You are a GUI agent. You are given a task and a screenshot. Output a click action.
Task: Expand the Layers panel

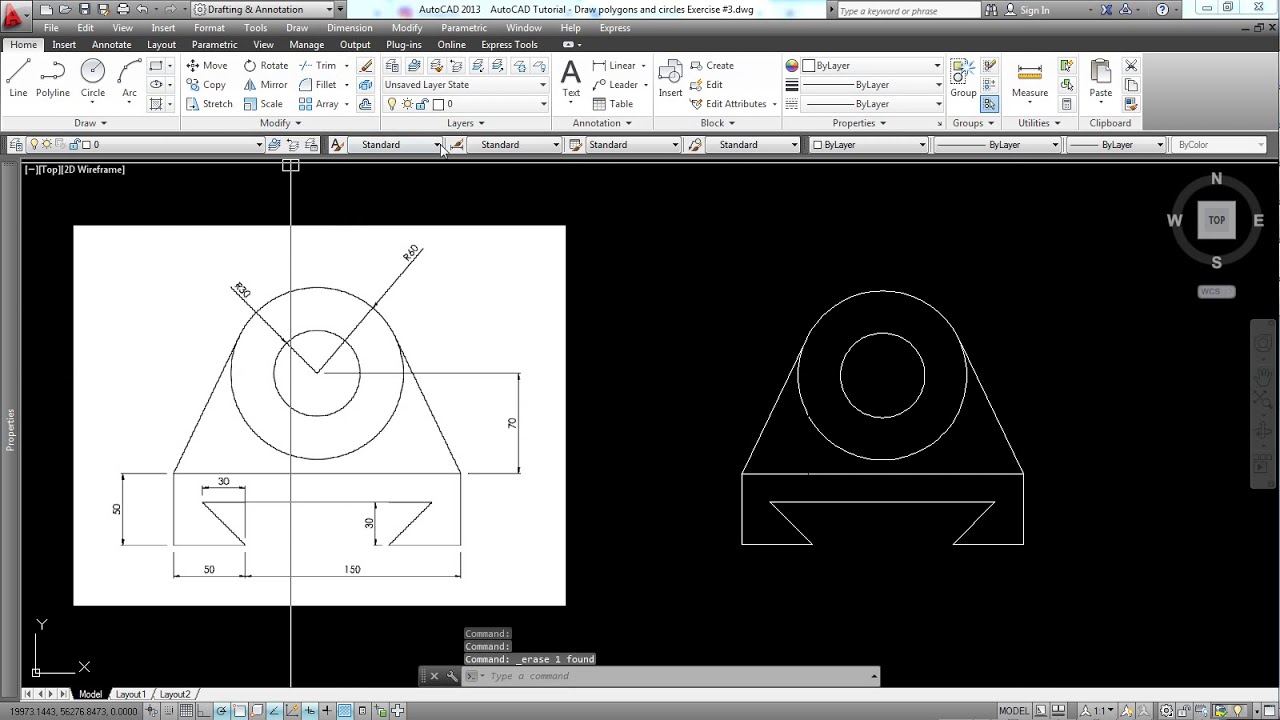point(465,123)
